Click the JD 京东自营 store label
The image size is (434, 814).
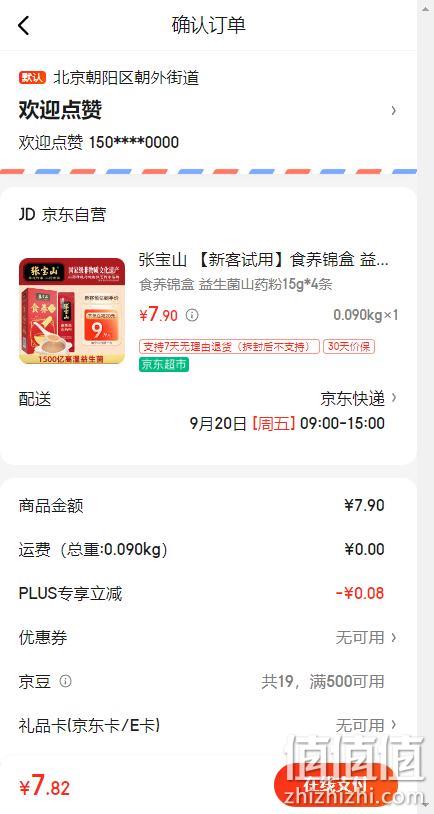(x=62, y=214)
